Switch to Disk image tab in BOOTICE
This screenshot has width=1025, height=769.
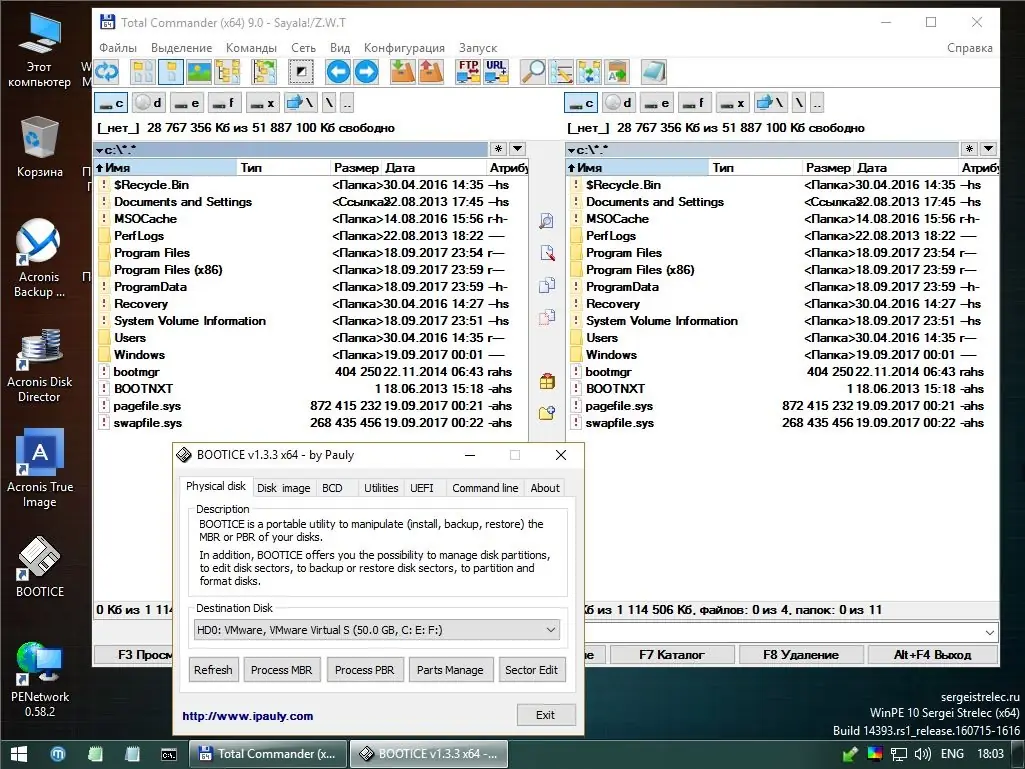pos(284,488)
